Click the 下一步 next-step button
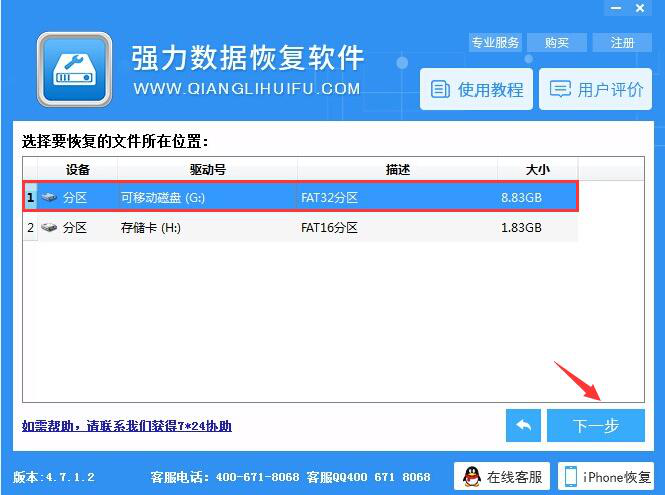665x495 pixels. (595, 425)
